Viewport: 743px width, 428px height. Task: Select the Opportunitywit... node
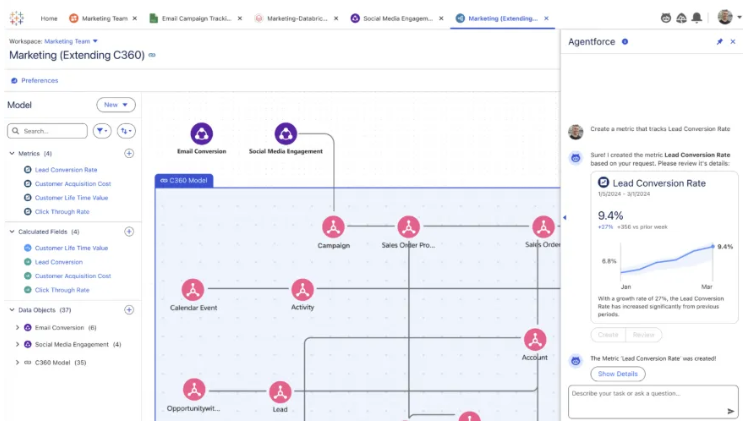pos(194,390)
